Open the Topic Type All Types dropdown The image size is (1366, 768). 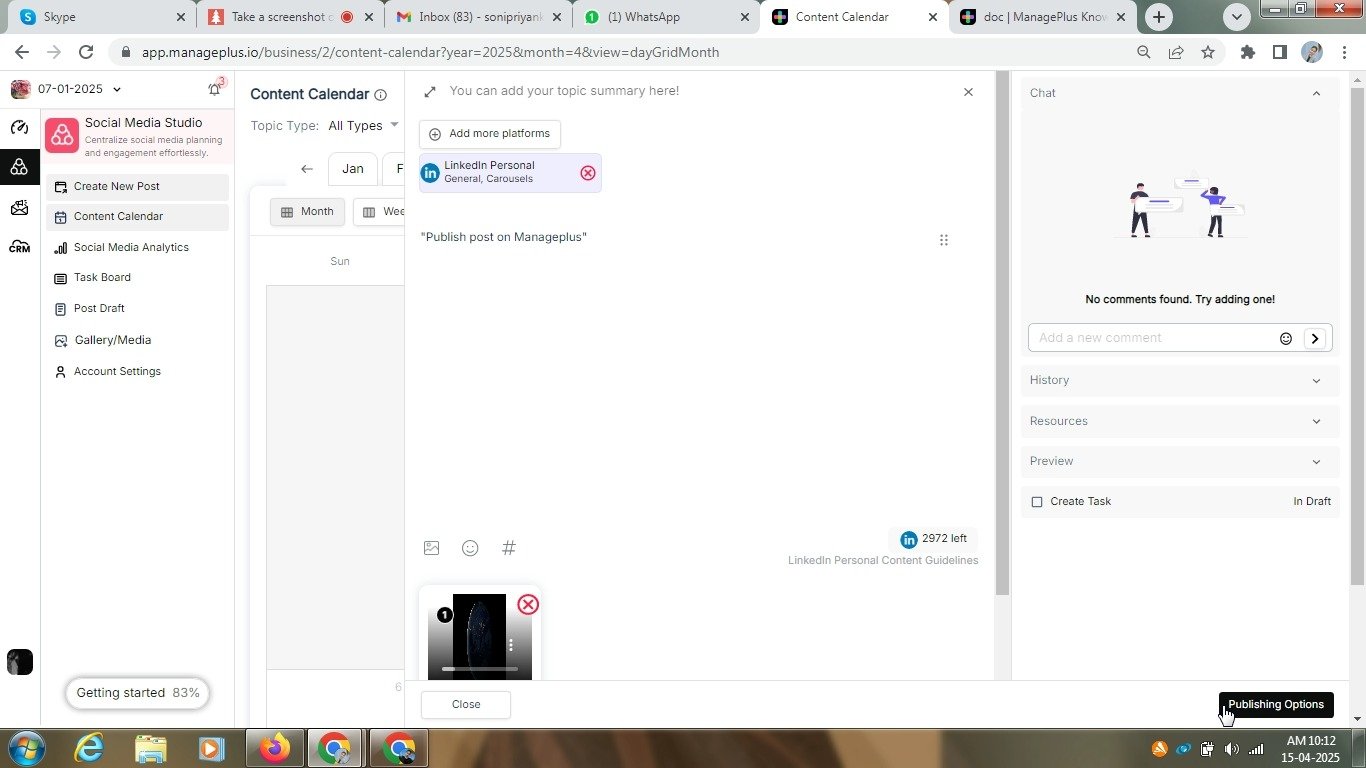pos(363,125)
